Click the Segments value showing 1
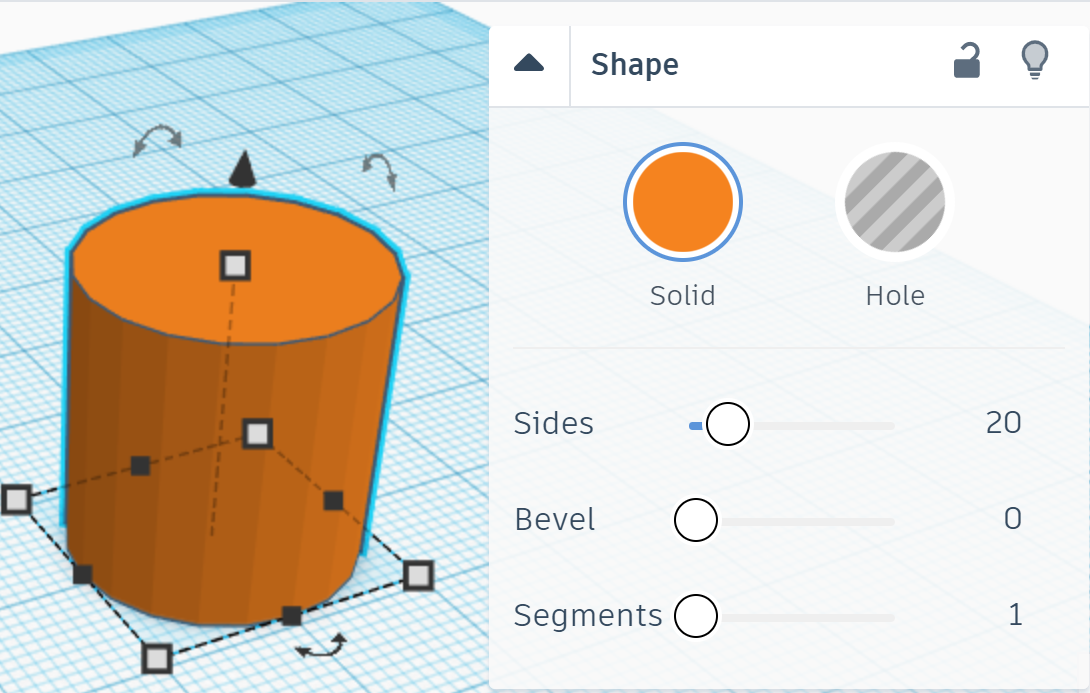This screenshot has height=693, width=1090. pyautogui.click(x=1014, y=616)
